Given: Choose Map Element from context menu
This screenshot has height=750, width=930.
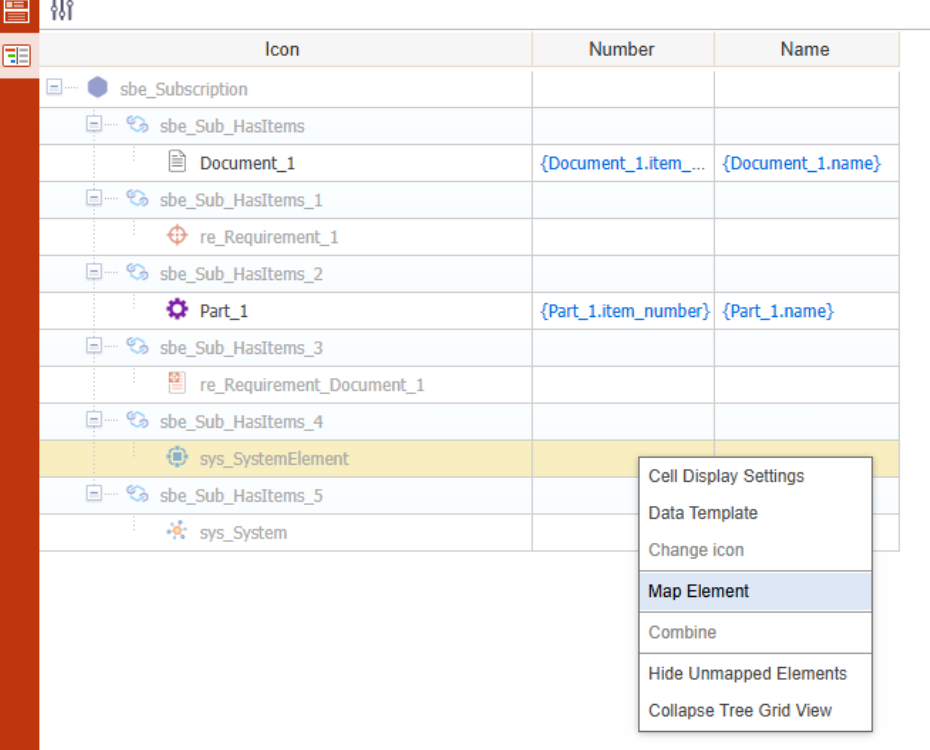Looking at the screenshot, I should click(698, 591).
